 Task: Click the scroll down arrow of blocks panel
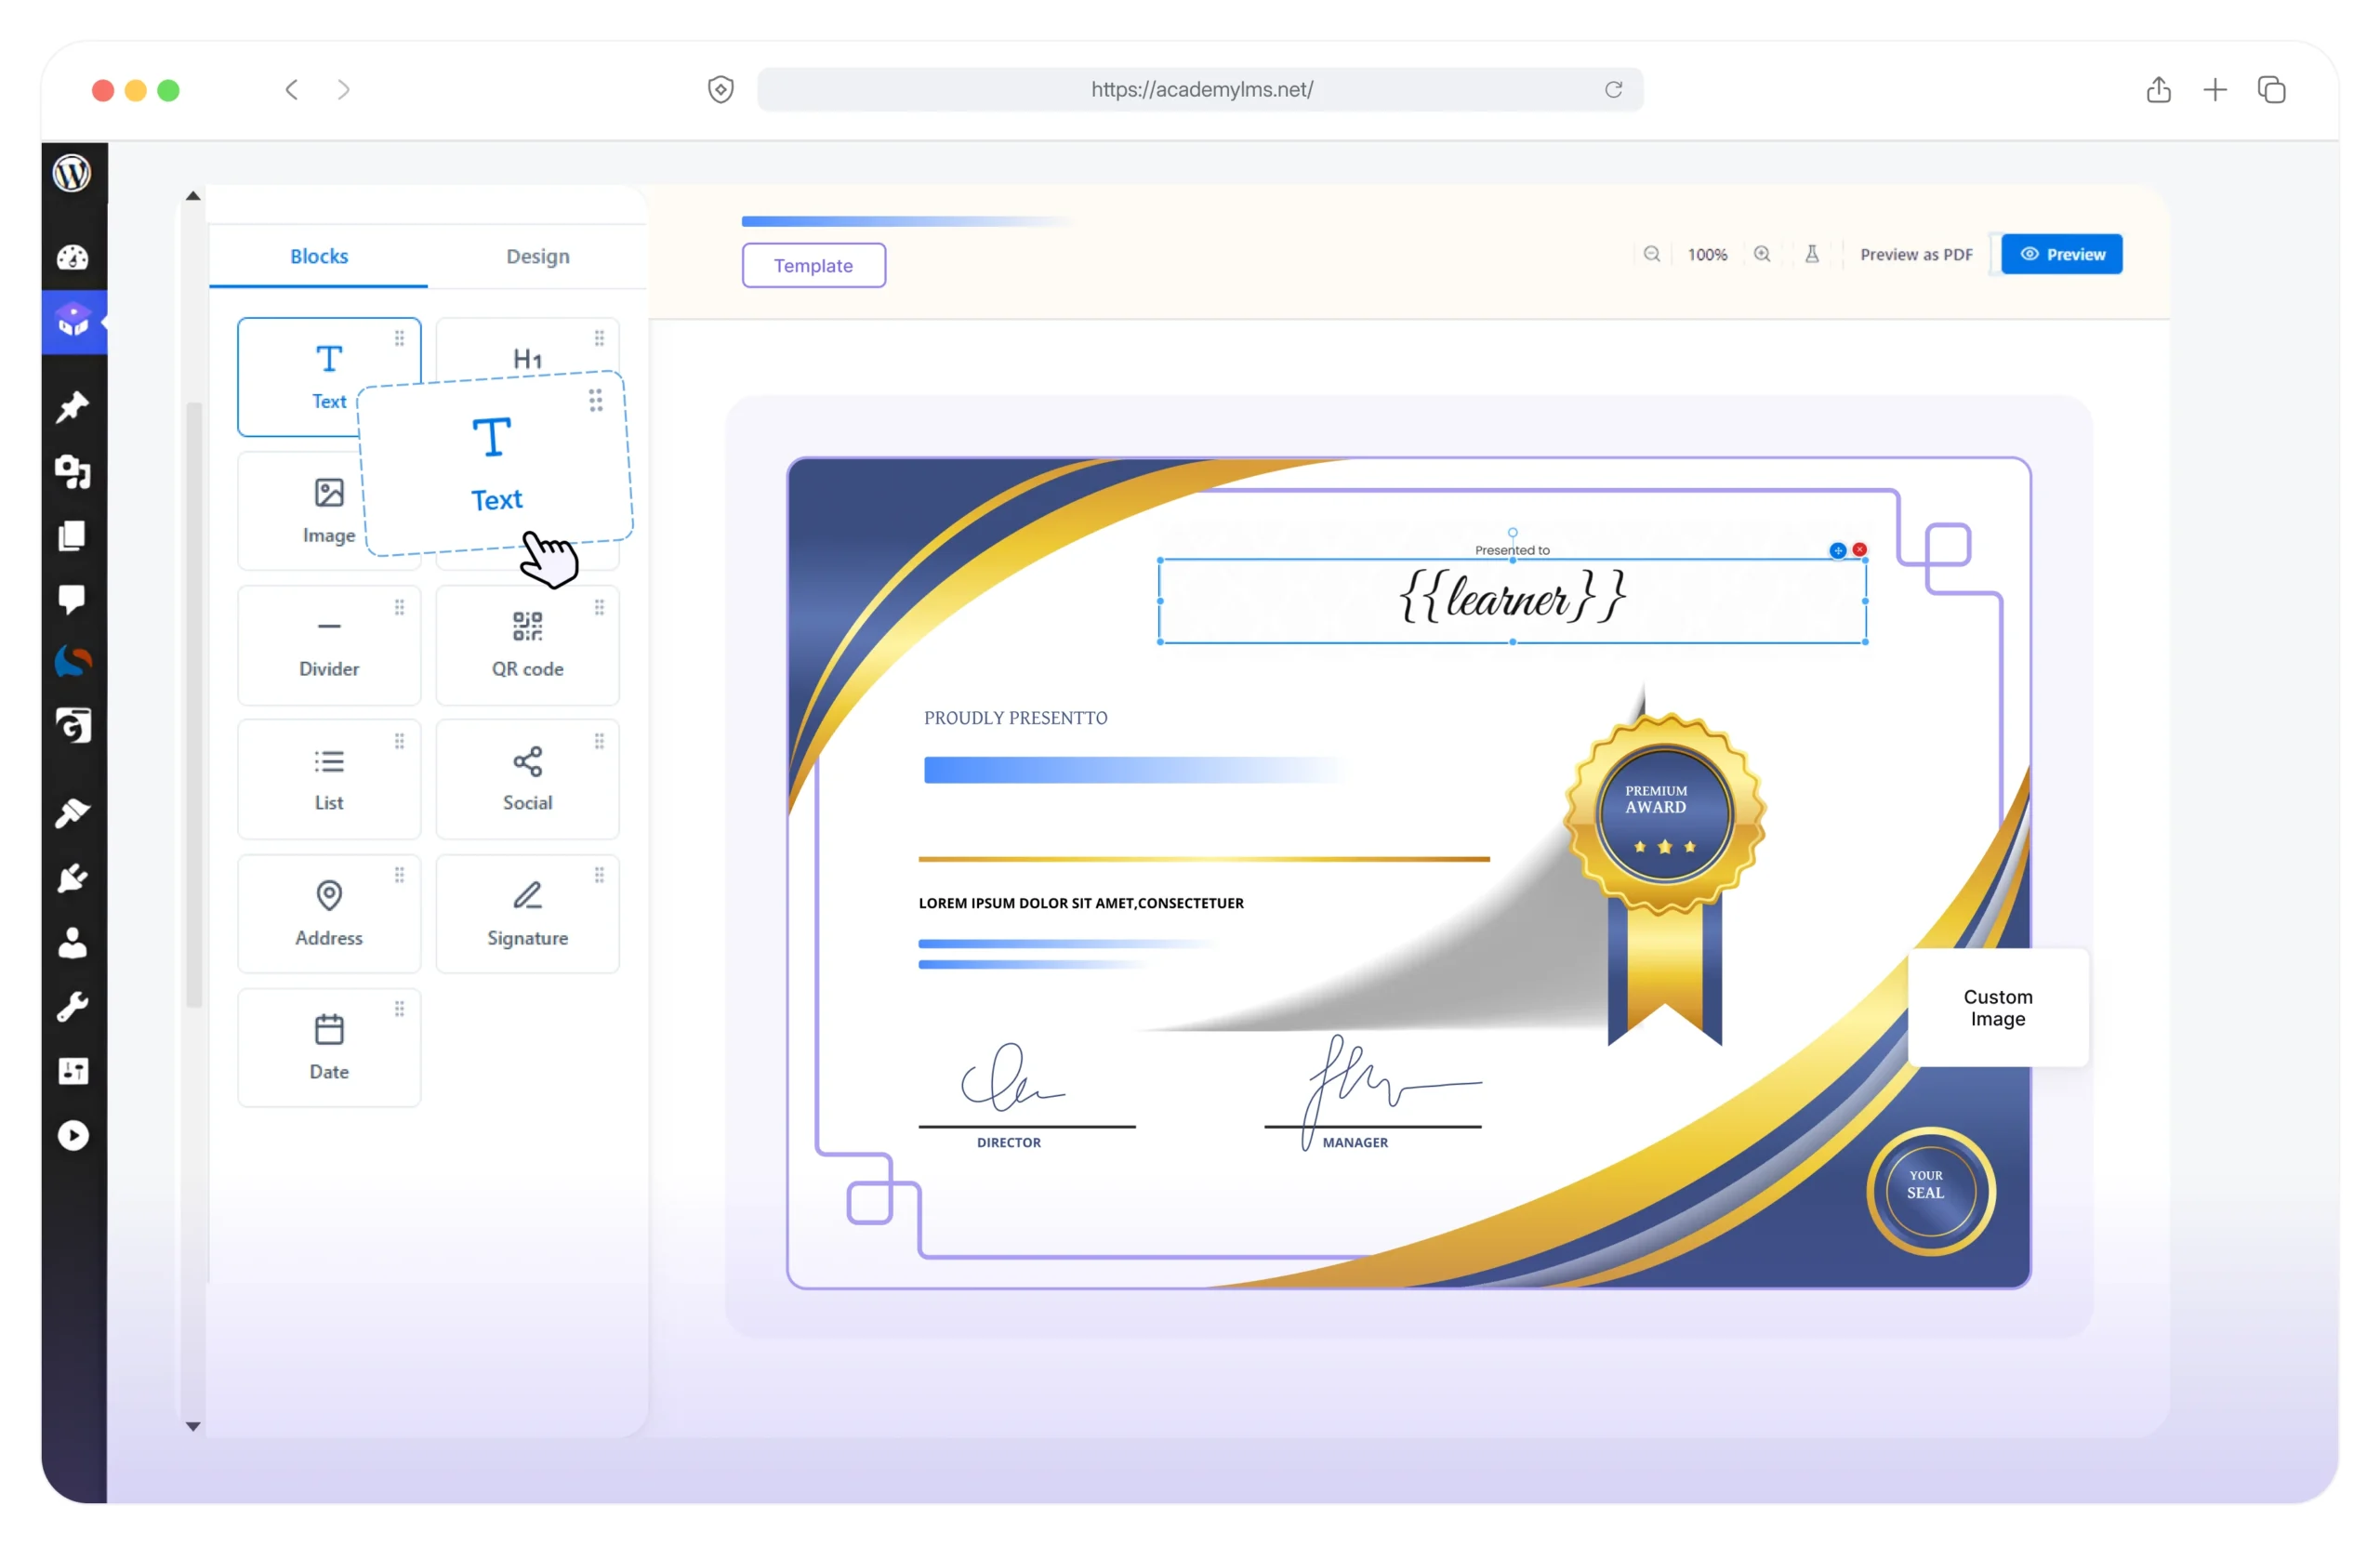click(193, 1427)
